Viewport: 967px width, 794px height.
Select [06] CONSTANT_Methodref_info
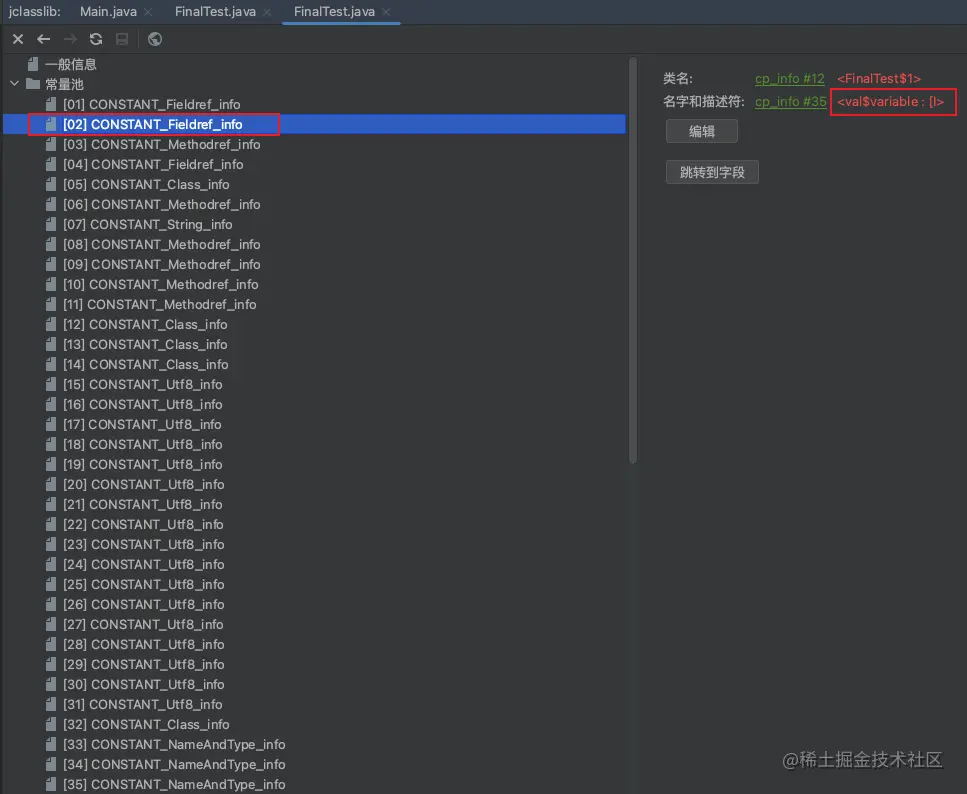tap(162, 204)
